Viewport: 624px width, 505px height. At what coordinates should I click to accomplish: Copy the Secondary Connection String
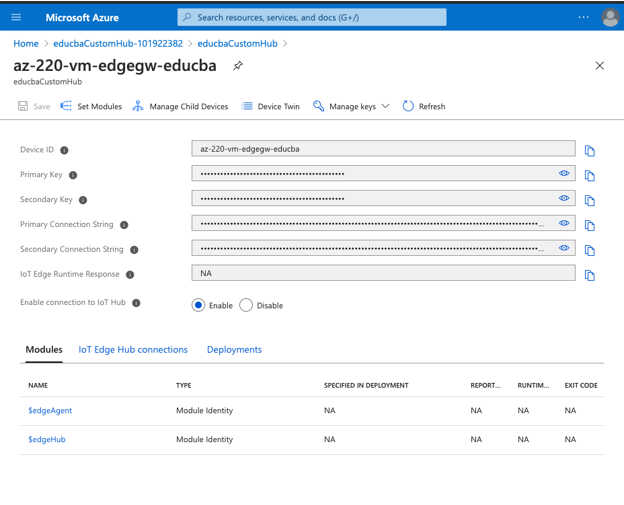click(x=589, y=250)
